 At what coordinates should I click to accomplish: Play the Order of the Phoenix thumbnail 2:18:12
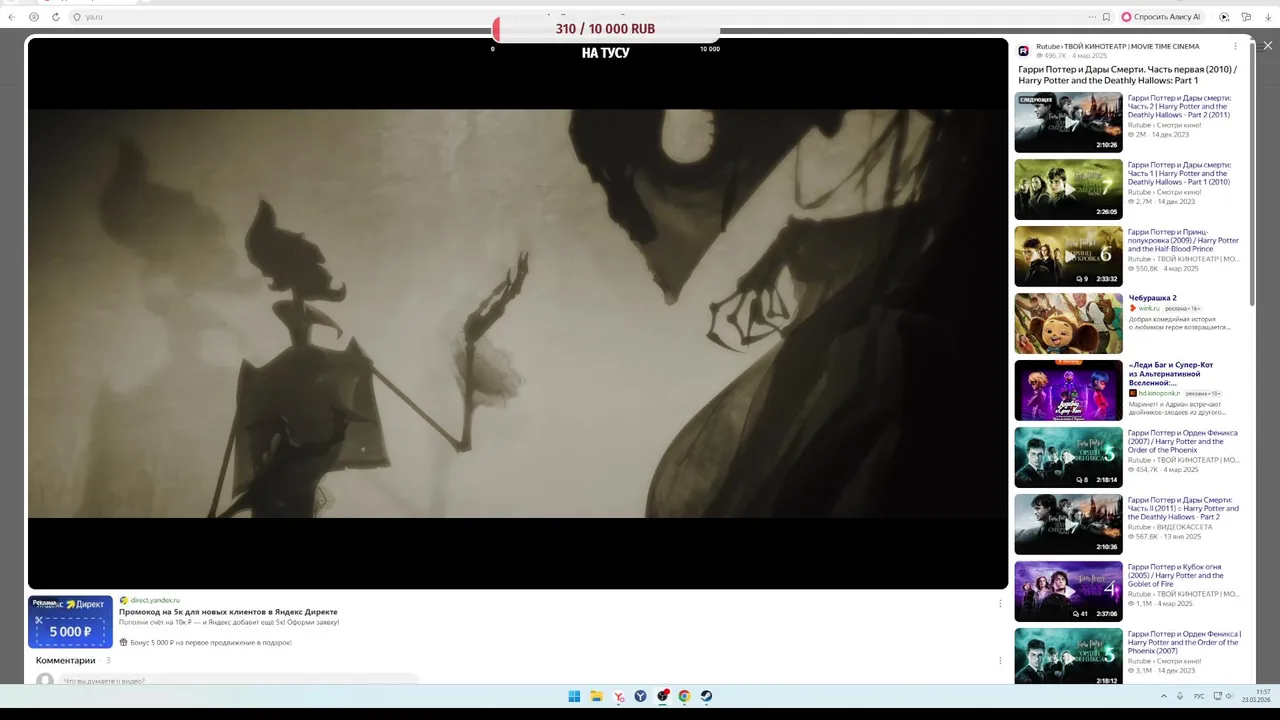(x=1068, y=656)
